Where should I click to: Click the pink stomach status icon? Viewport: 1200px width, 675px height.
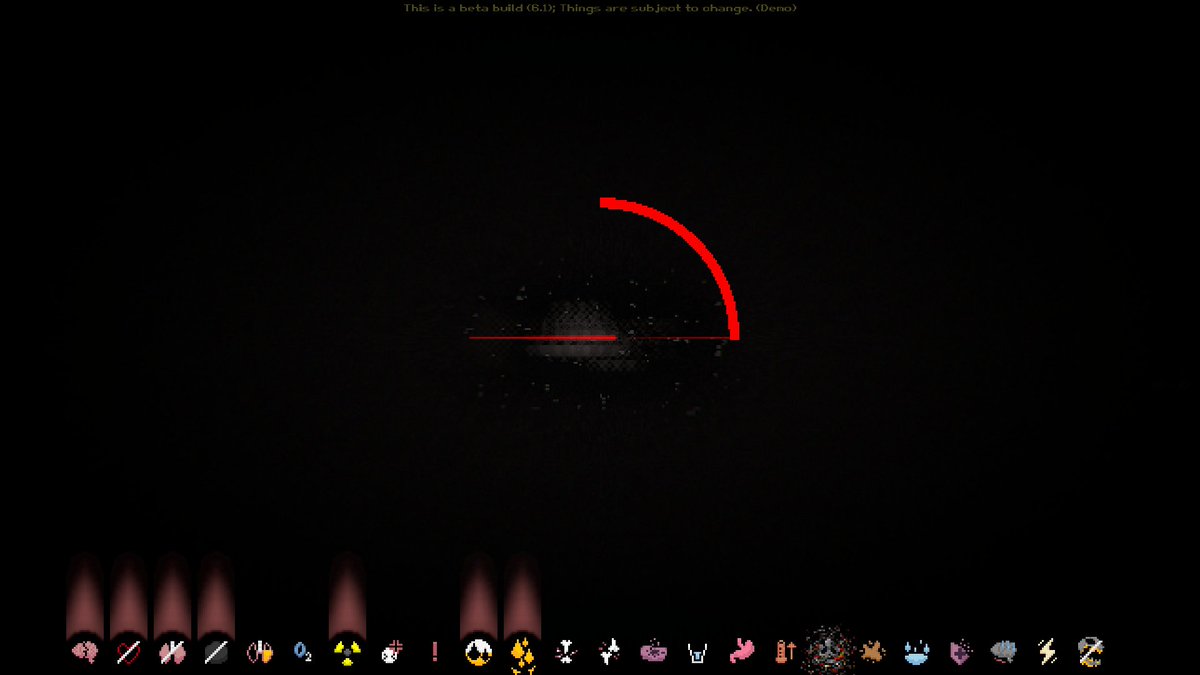point(741,652)
